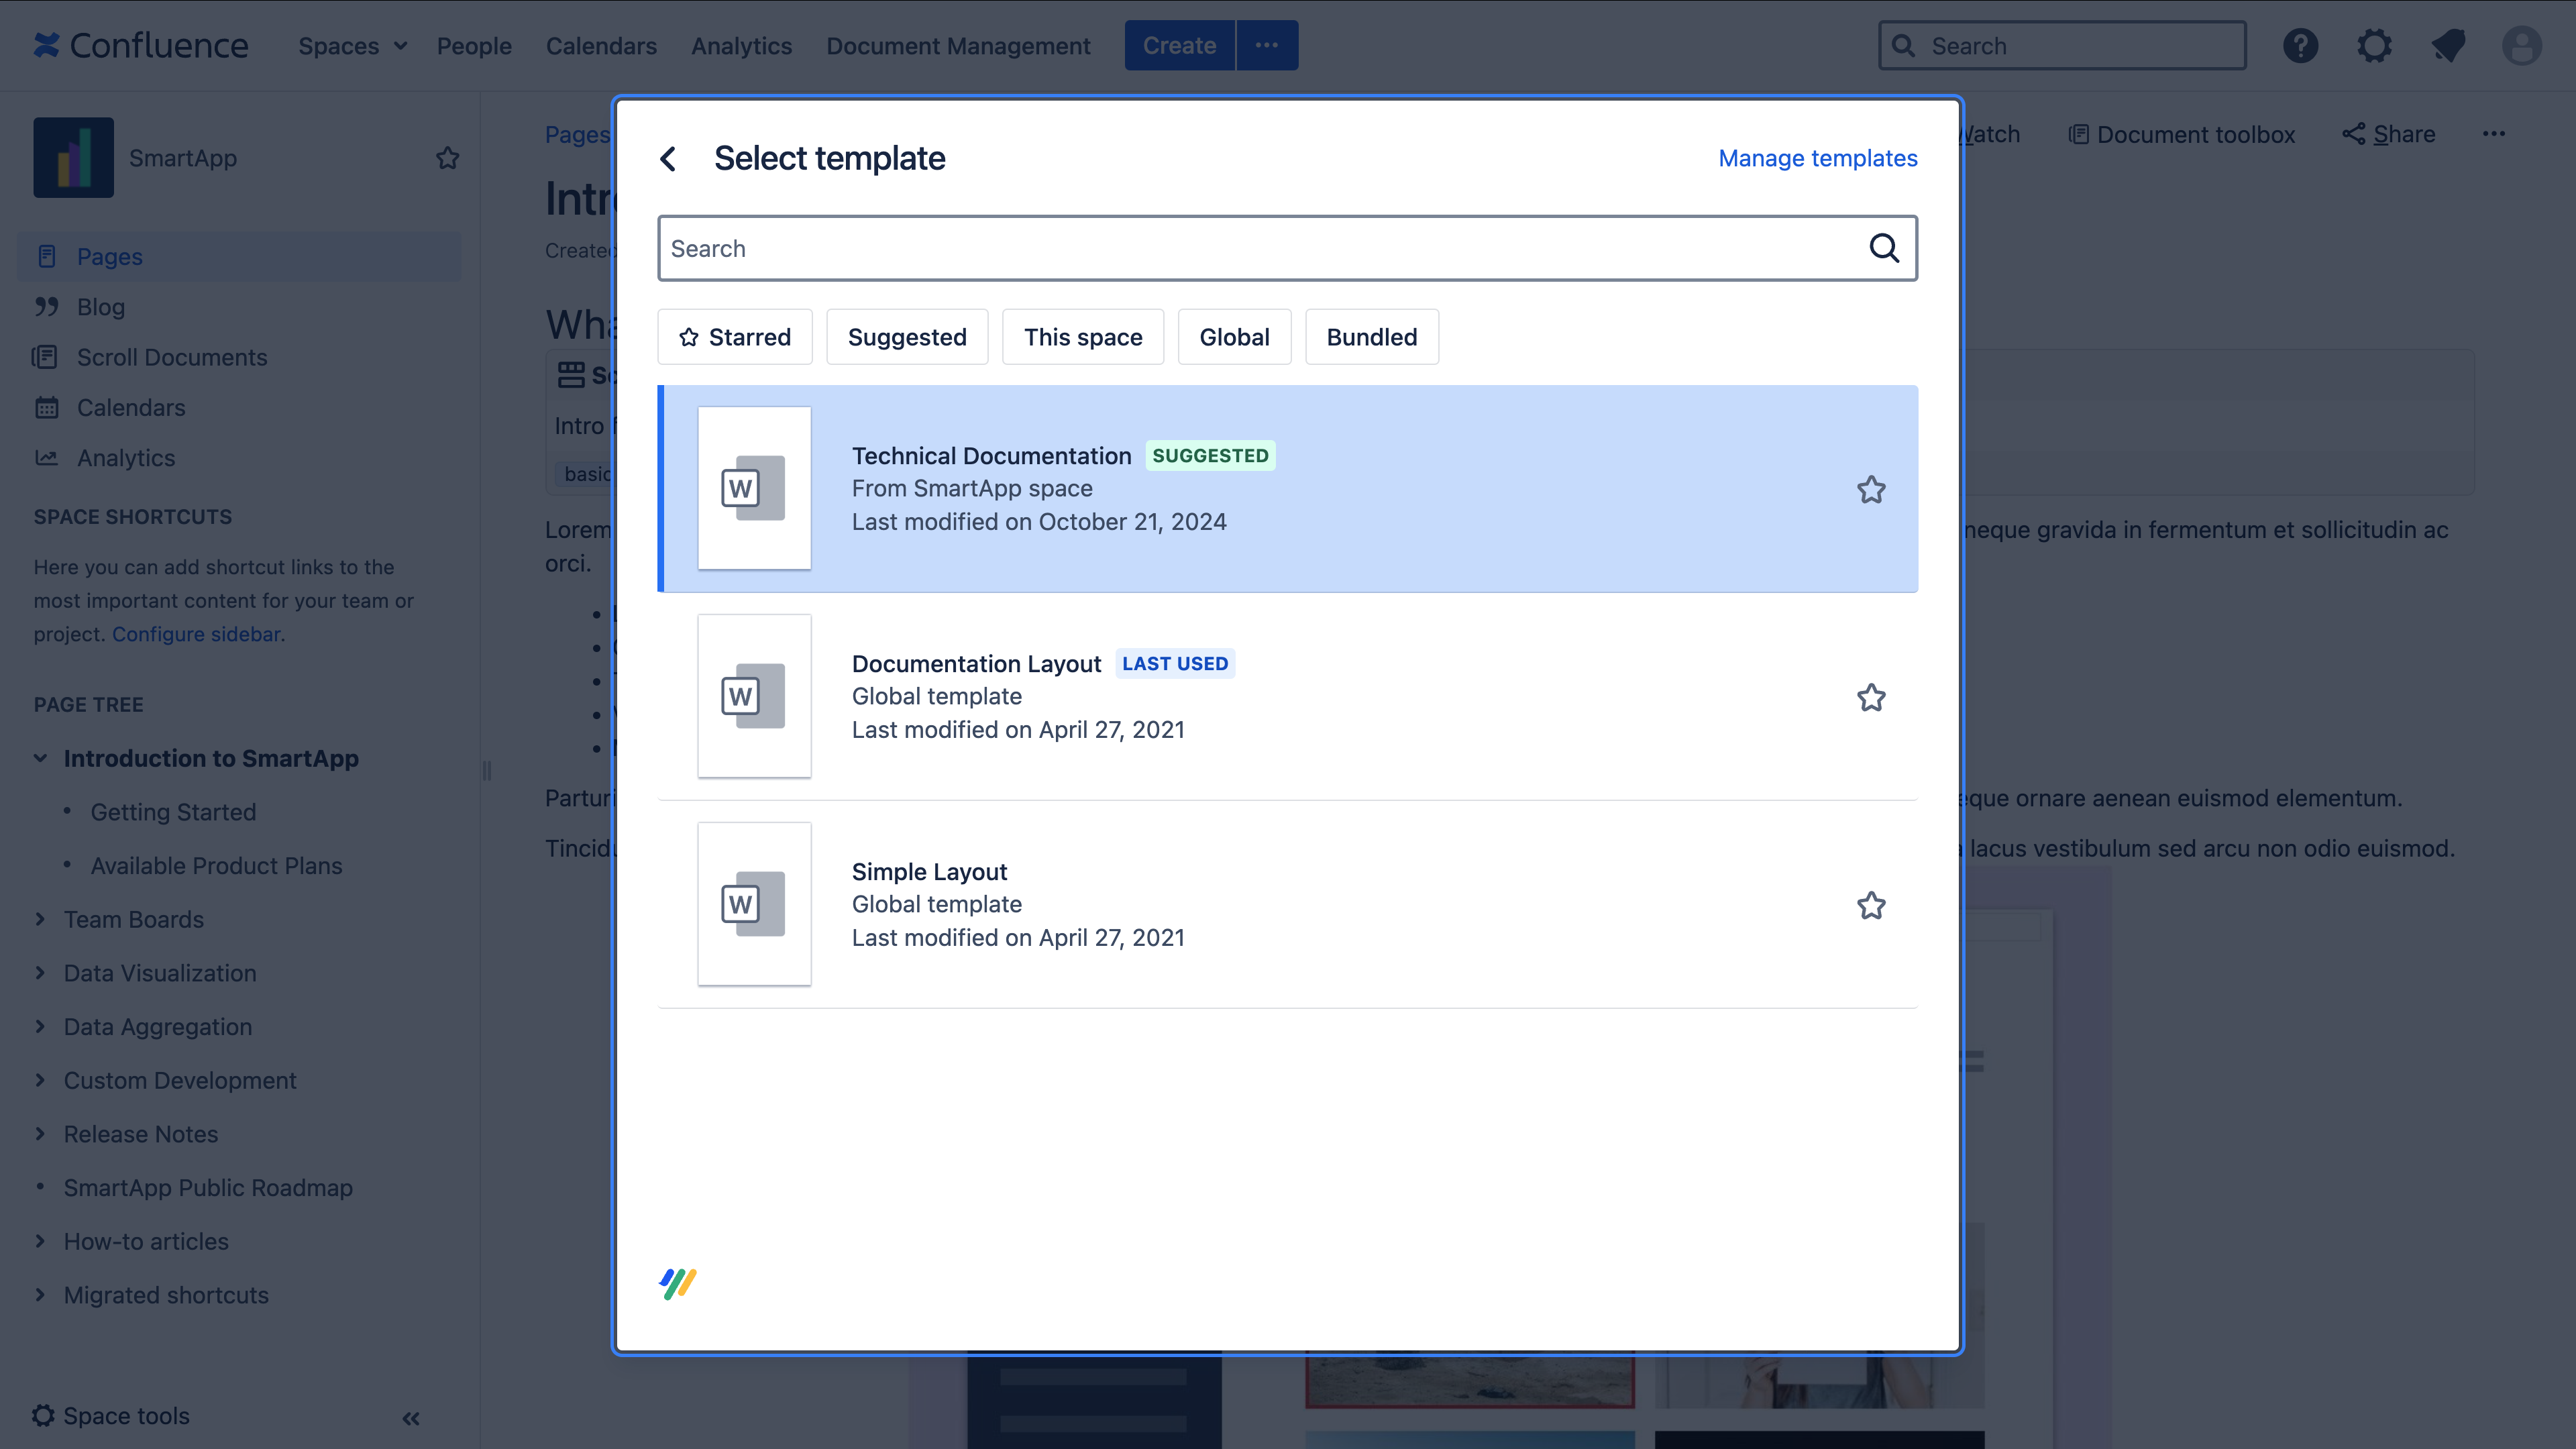Open notifications bell icon
Viewport: 2576px width, 1449px height.
tap(2448, 46)
